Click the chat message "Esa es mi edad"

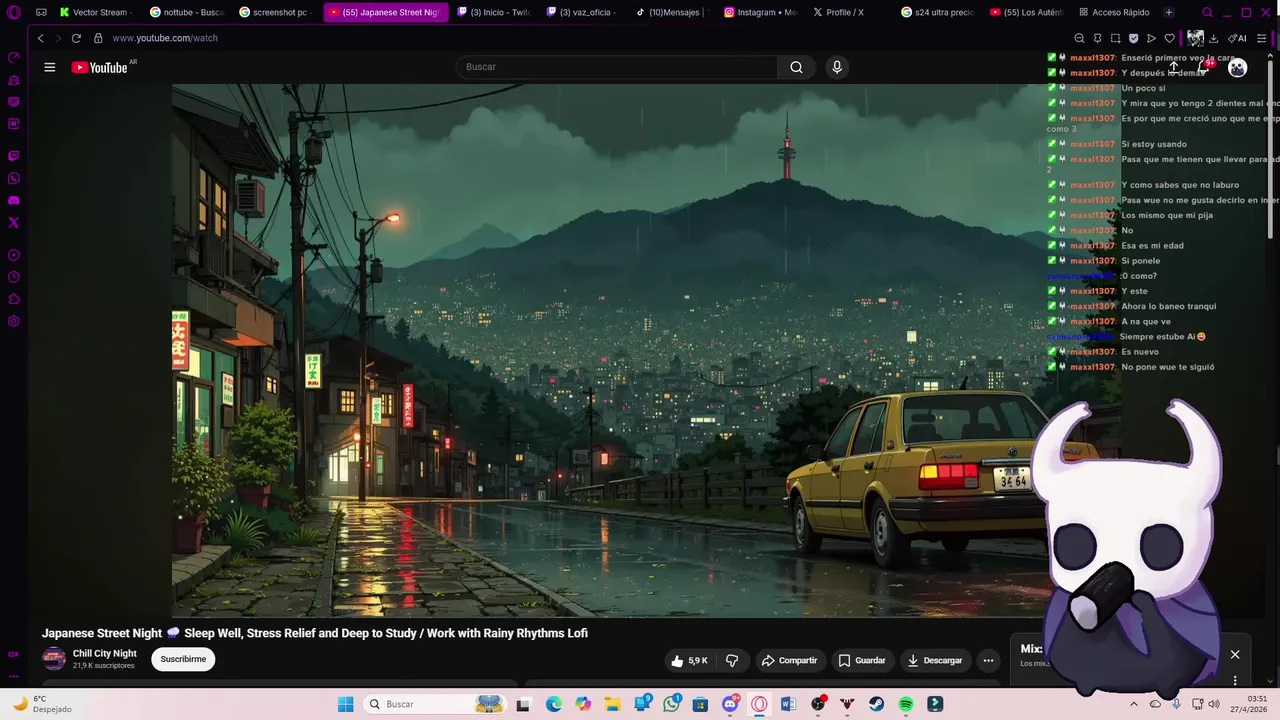pyautogui.click(x=1152, y=245)
